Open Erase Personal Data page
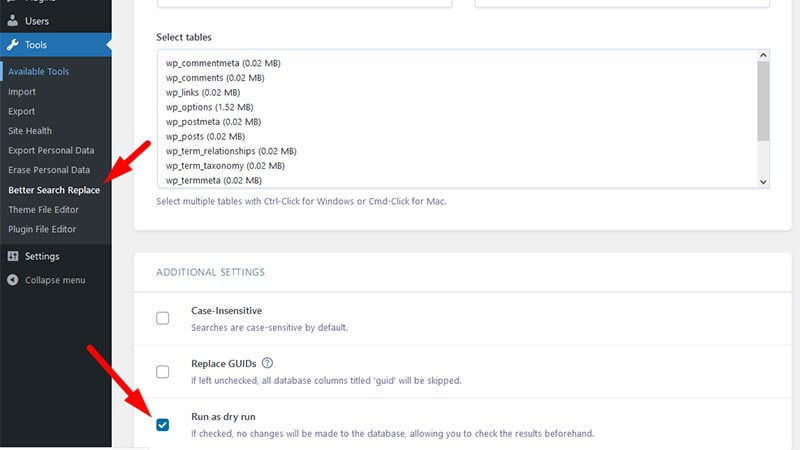The height and width of the screenshot is (450, 800). (49, 170)
